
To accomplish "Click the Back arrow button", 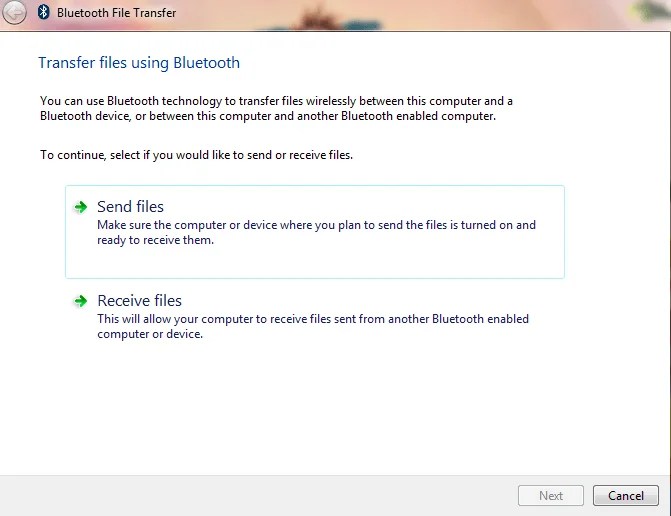I will (15, 12).
